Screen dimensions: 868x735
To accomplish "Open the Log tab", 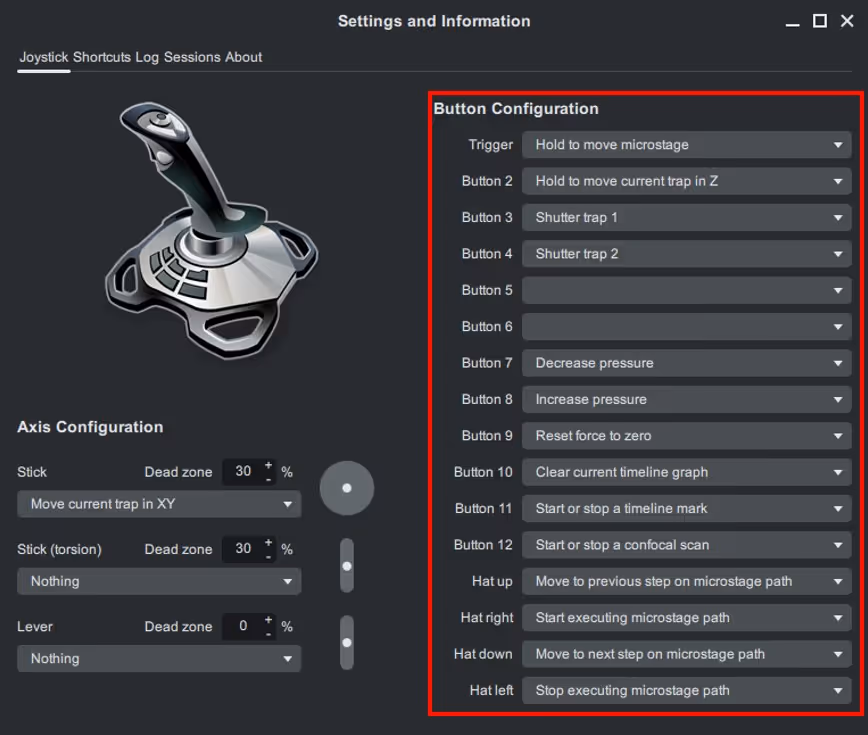I will point(147,57).
